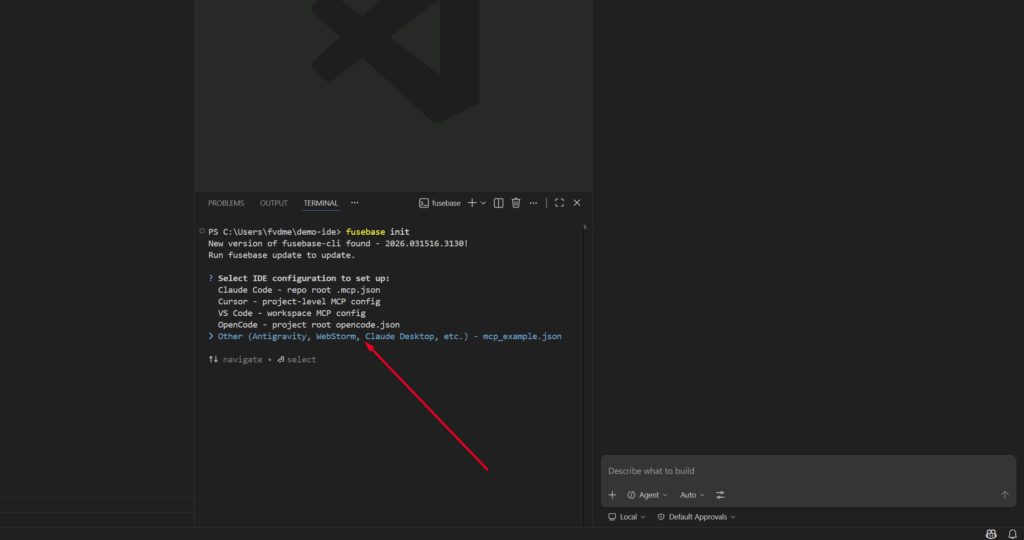This screenshot has width=1024, height=540.
Task: Select the 'VS Code - workspace MCP config' option
Action: 291,313
